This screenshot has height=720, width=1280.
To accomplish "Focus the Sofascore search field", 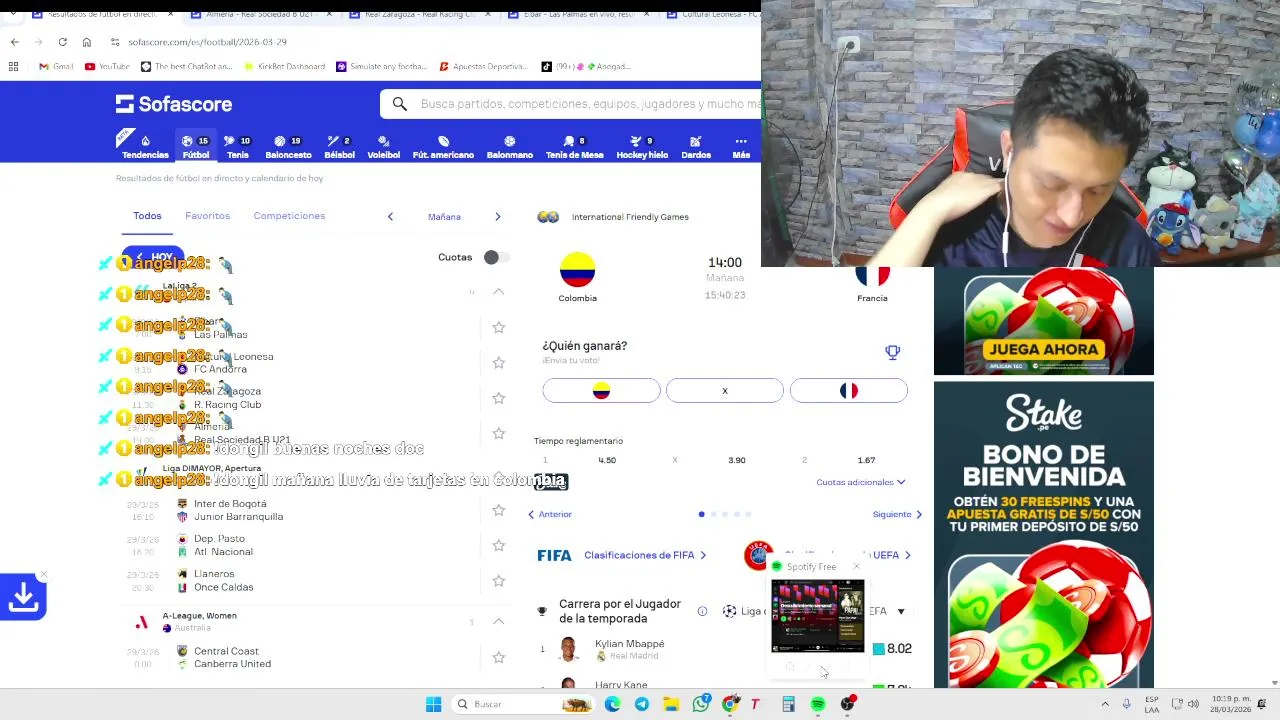I will [588, 104].
